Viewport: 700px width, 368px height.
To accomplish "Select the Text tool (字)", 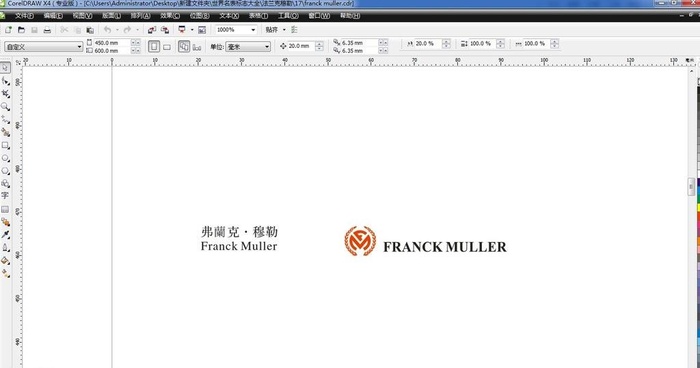I will pyautogui.click(x=5, y=196).
